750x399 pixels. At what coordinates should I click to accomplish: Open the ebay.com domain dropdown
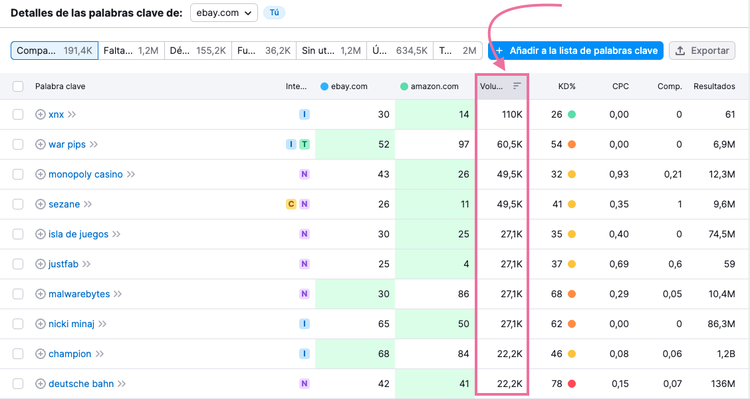224,13
